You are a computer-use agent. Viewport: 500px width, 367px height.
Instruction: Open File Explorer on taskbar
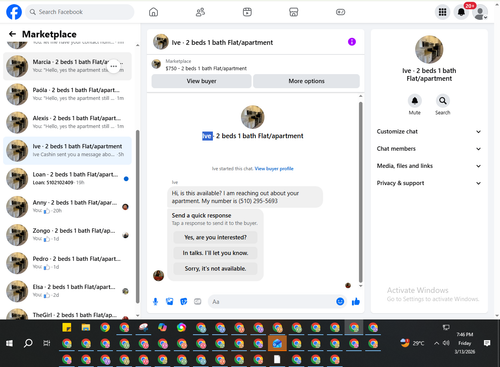86,328
